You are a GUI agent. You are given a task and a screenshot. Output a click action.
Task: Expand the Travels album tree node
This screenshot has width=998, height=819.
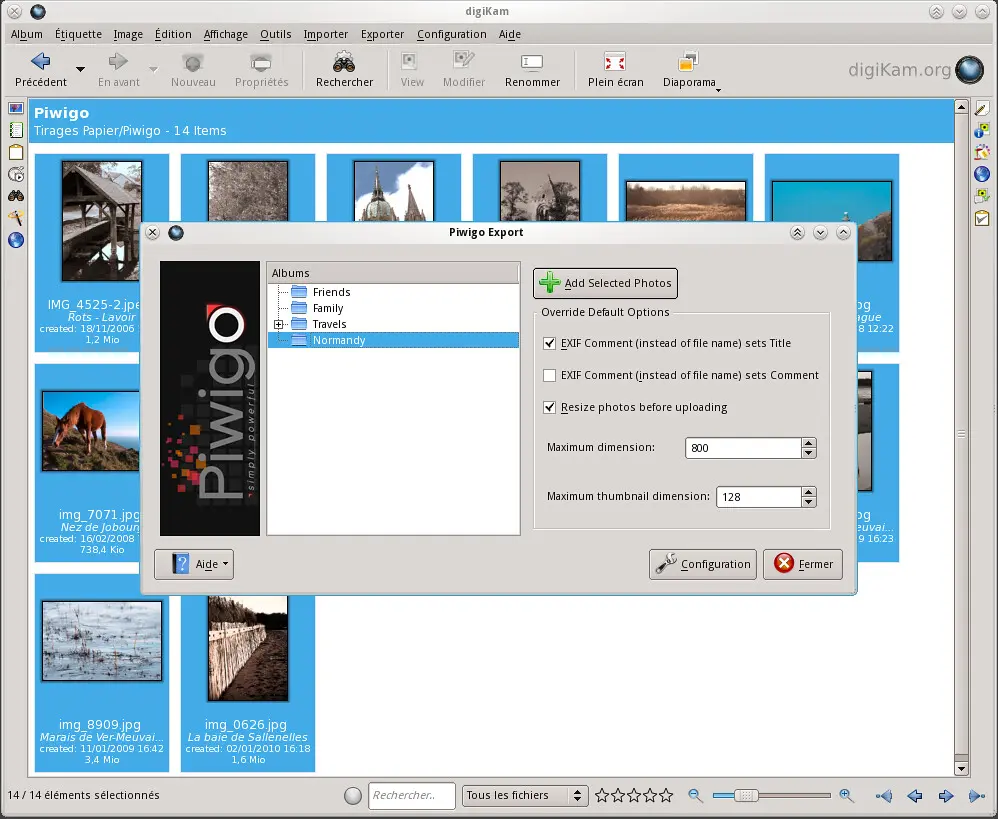pyautogui.click(x=279, y=324)
